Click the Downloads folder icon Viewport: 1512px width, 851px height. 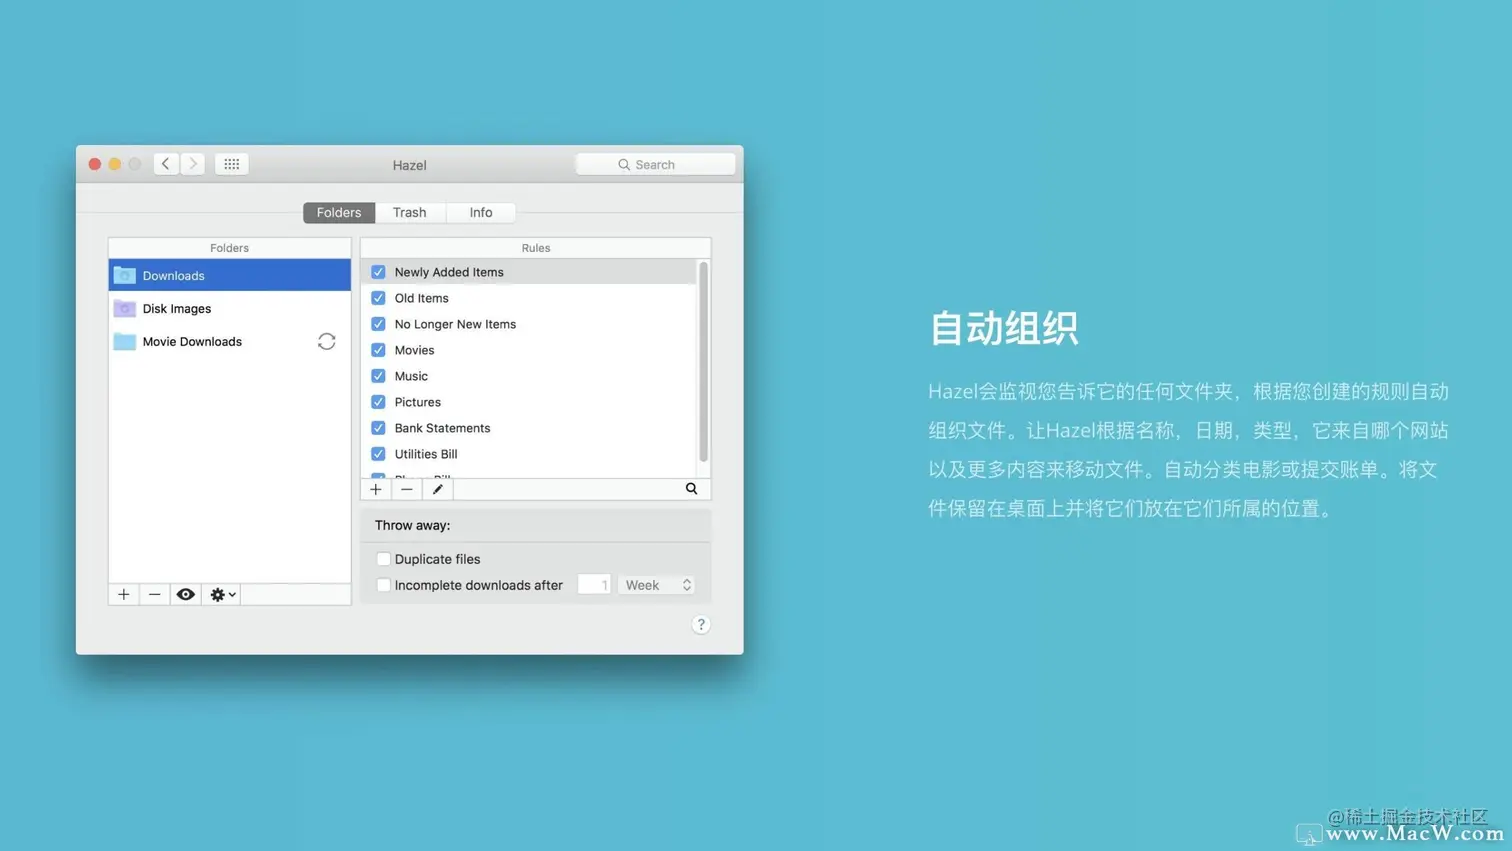[124, 275]
